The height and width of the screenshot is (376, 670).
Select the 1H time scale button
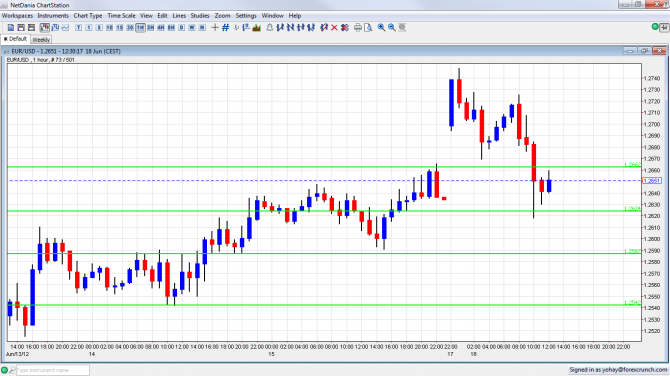click(x=140, y=27)
